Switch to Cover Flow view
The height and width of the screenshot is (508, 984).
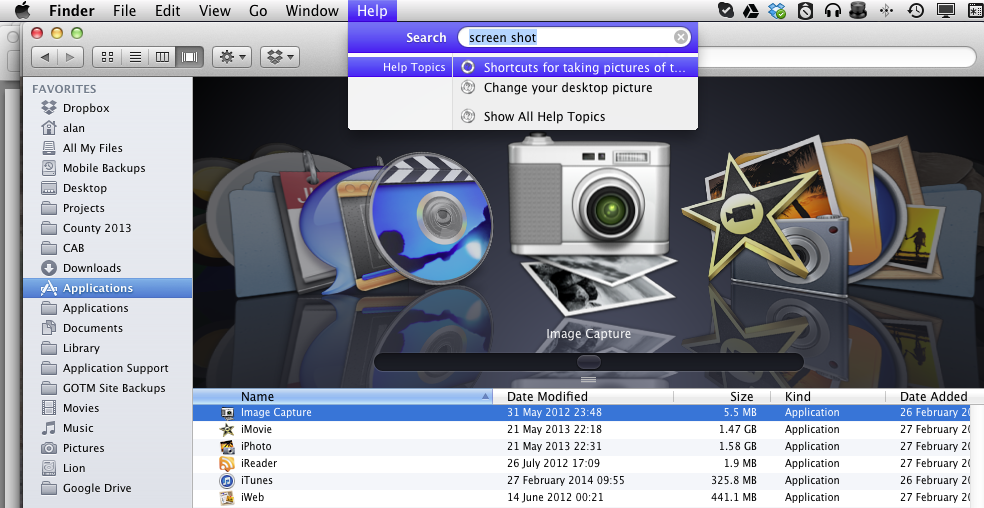[190, 57]
